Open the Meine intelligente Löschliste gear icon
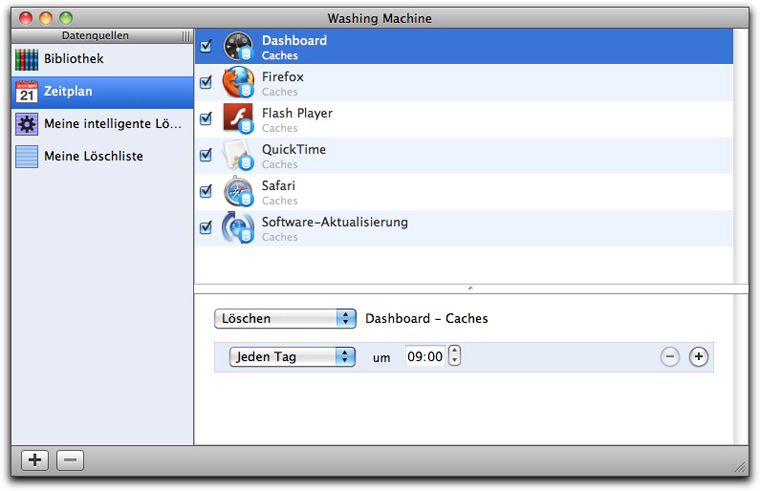This screenshot has width=760, height=491. coord(27,124)
